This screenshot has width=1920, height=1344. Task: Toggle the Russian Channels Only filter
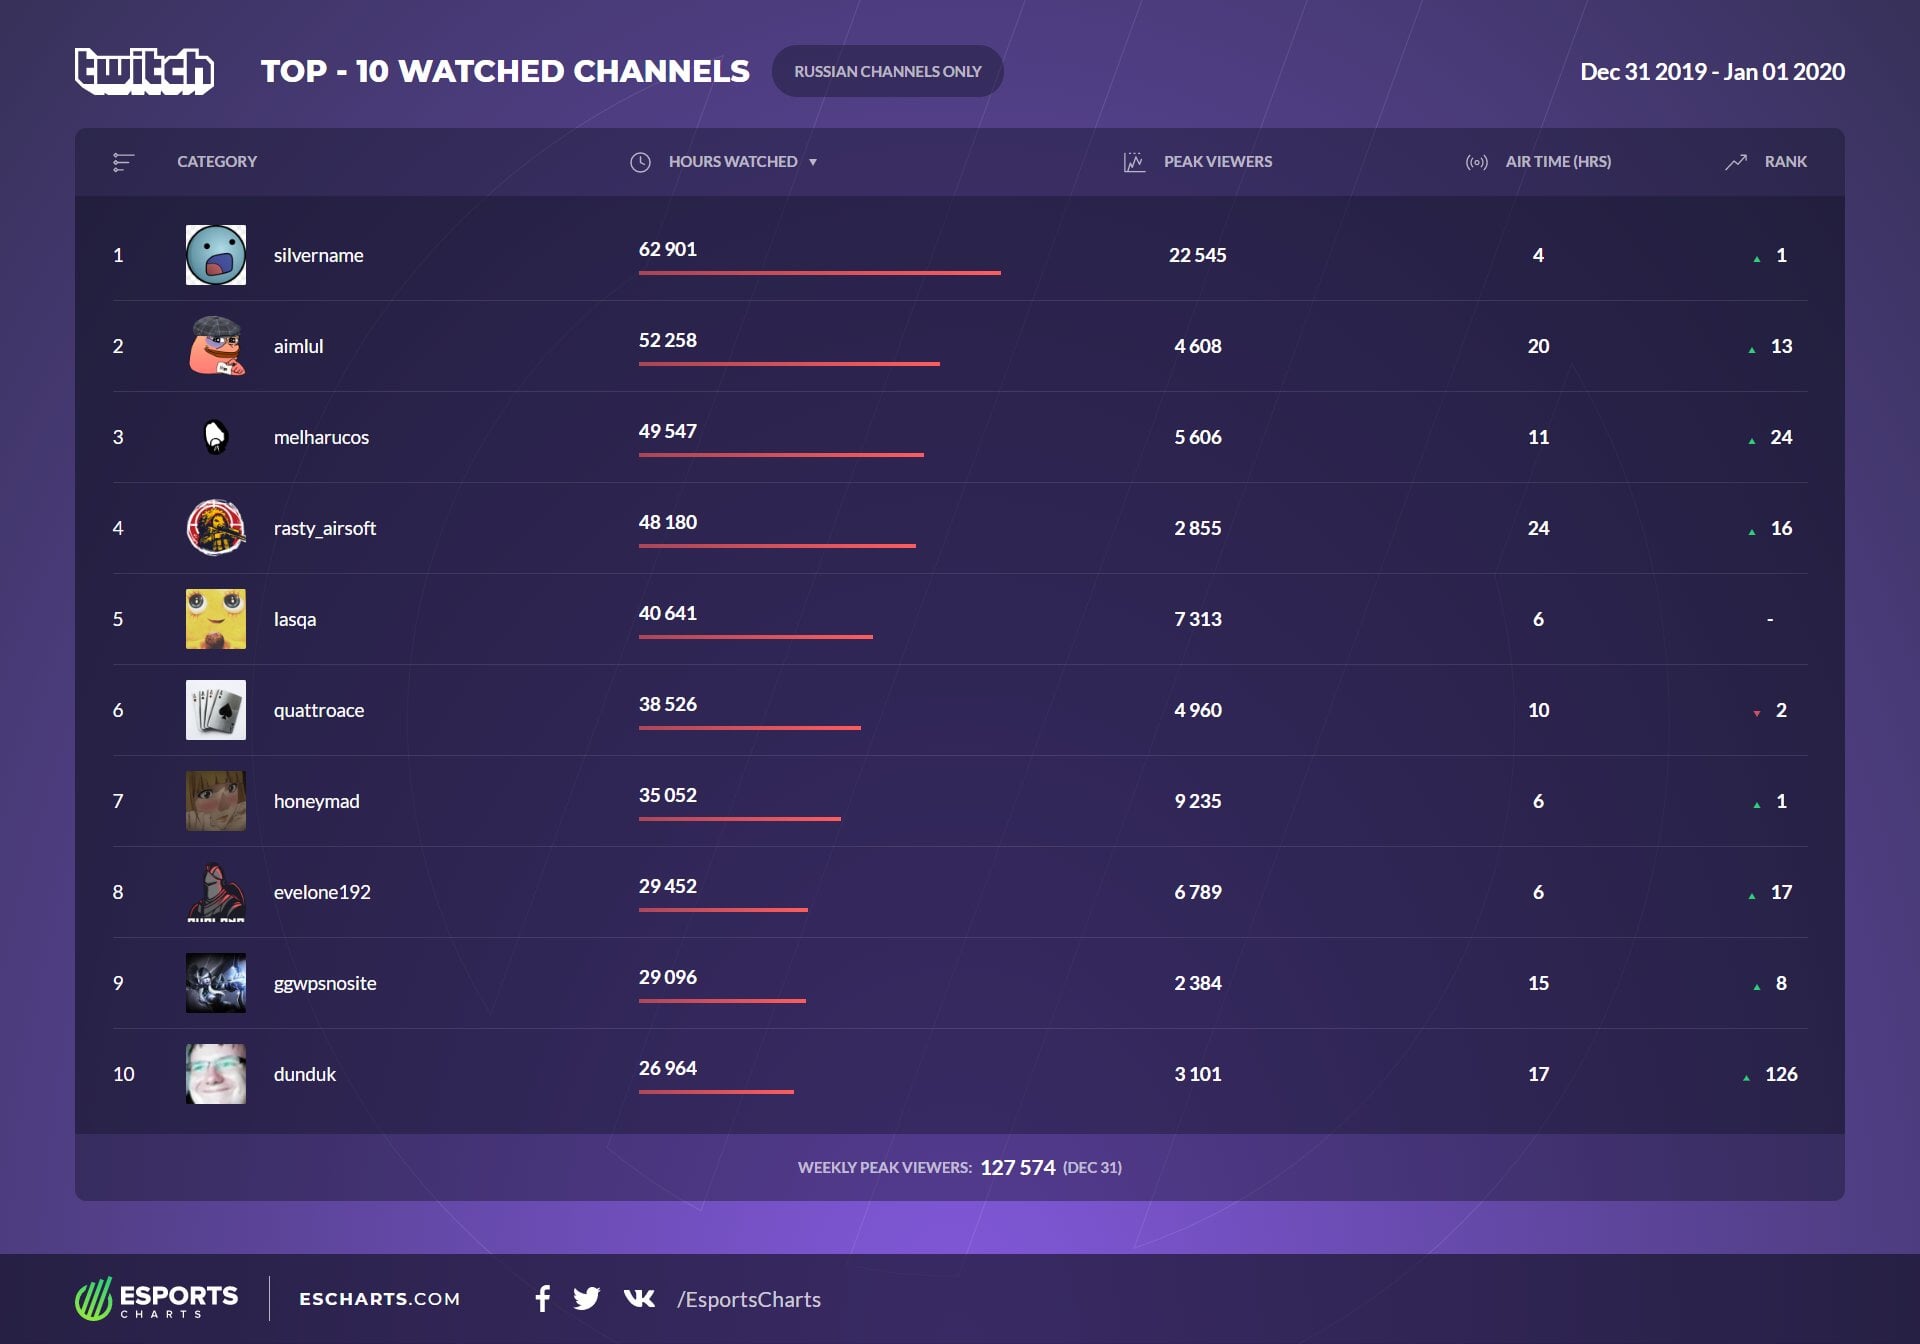pos(887,71)
